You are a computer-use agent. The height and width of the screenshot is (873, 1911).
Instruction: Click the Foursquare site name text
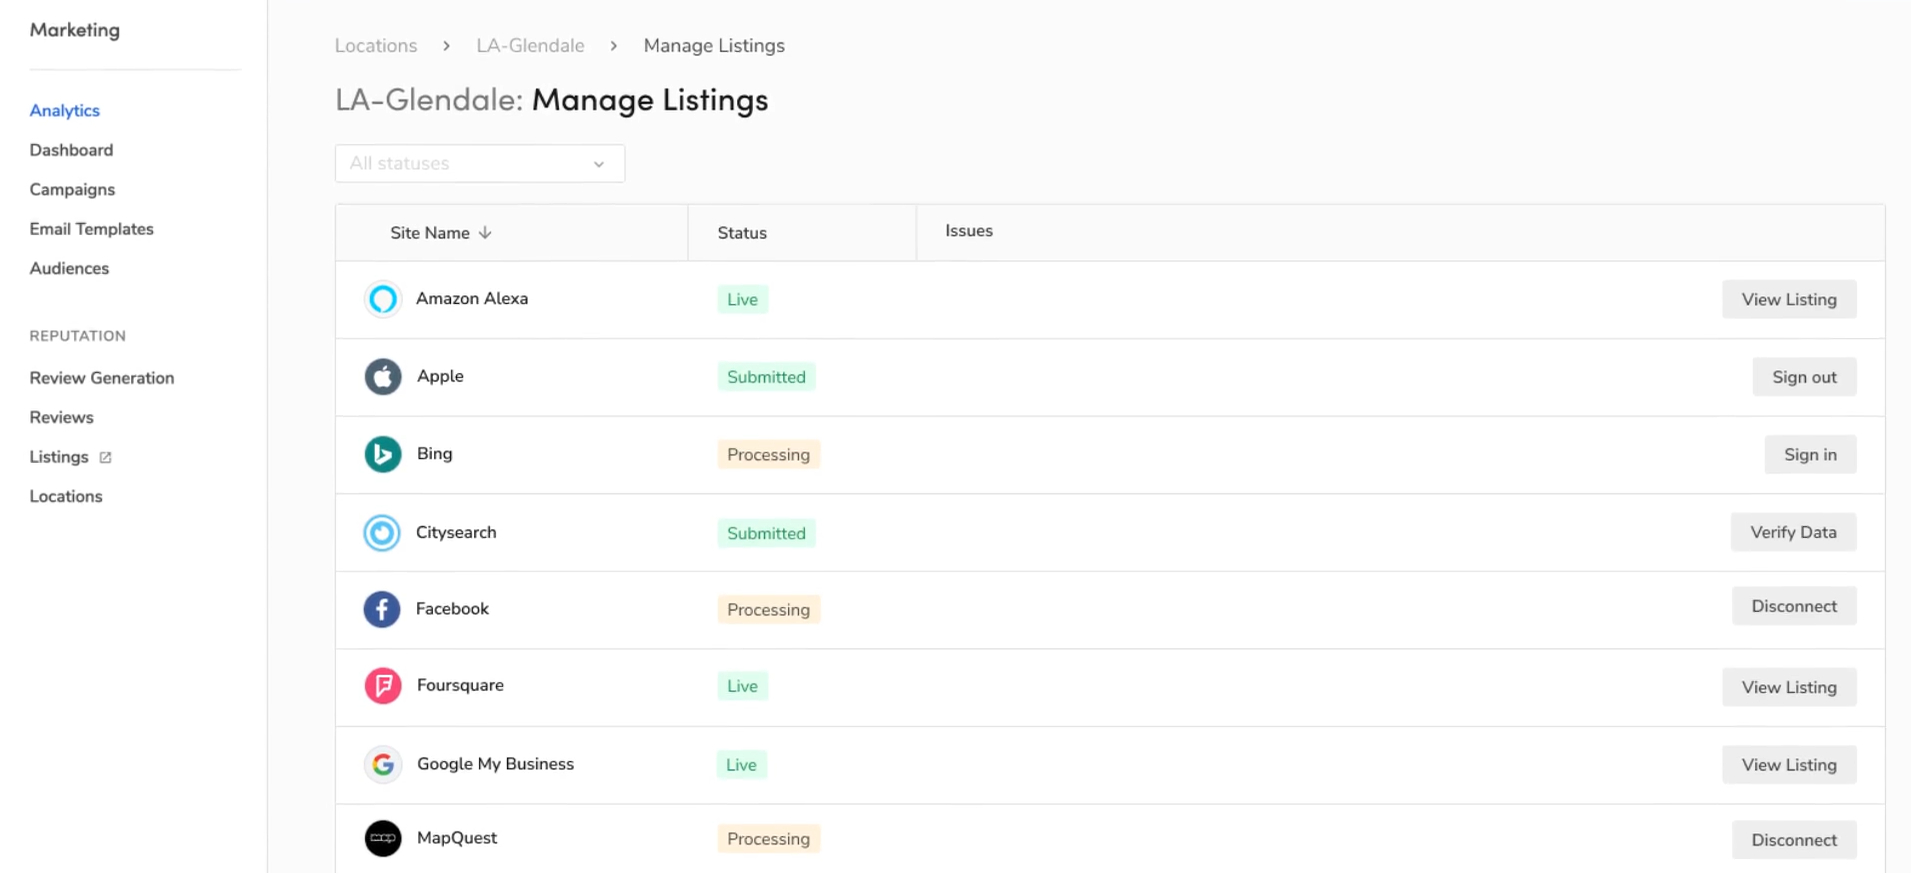[460, 686]
